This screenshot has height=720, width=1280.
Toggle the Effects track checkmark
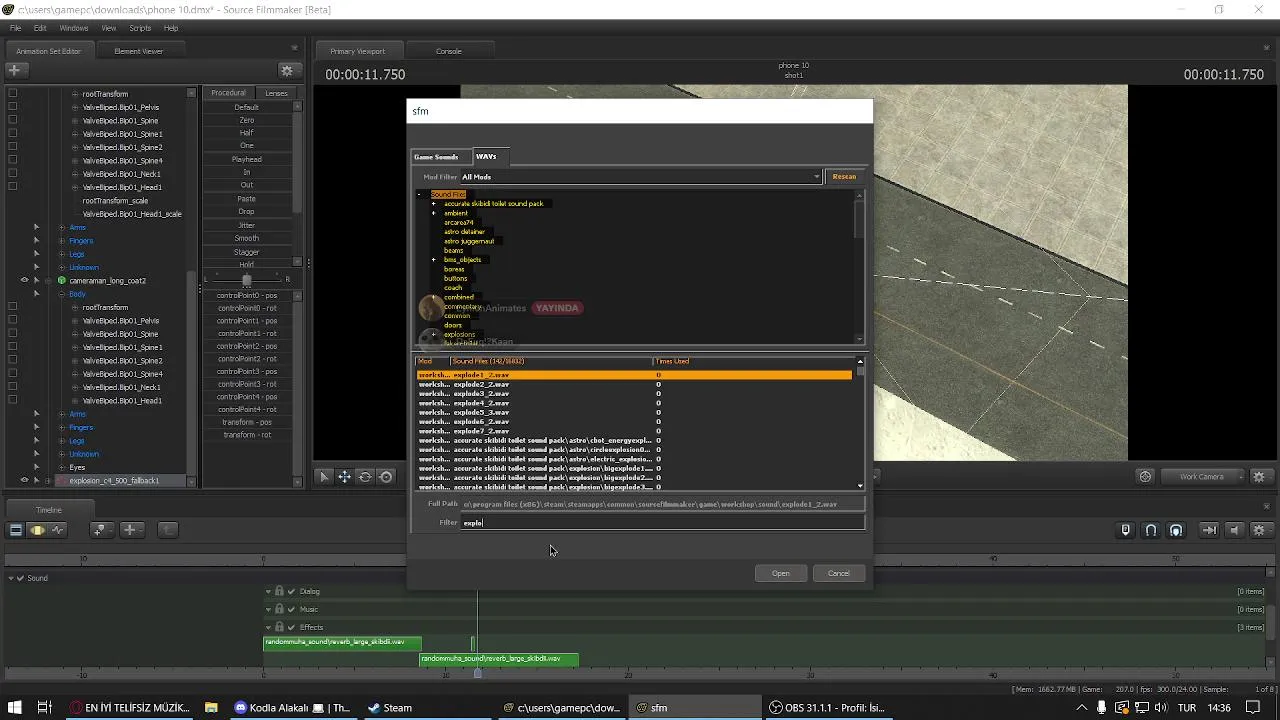point(291,627)
